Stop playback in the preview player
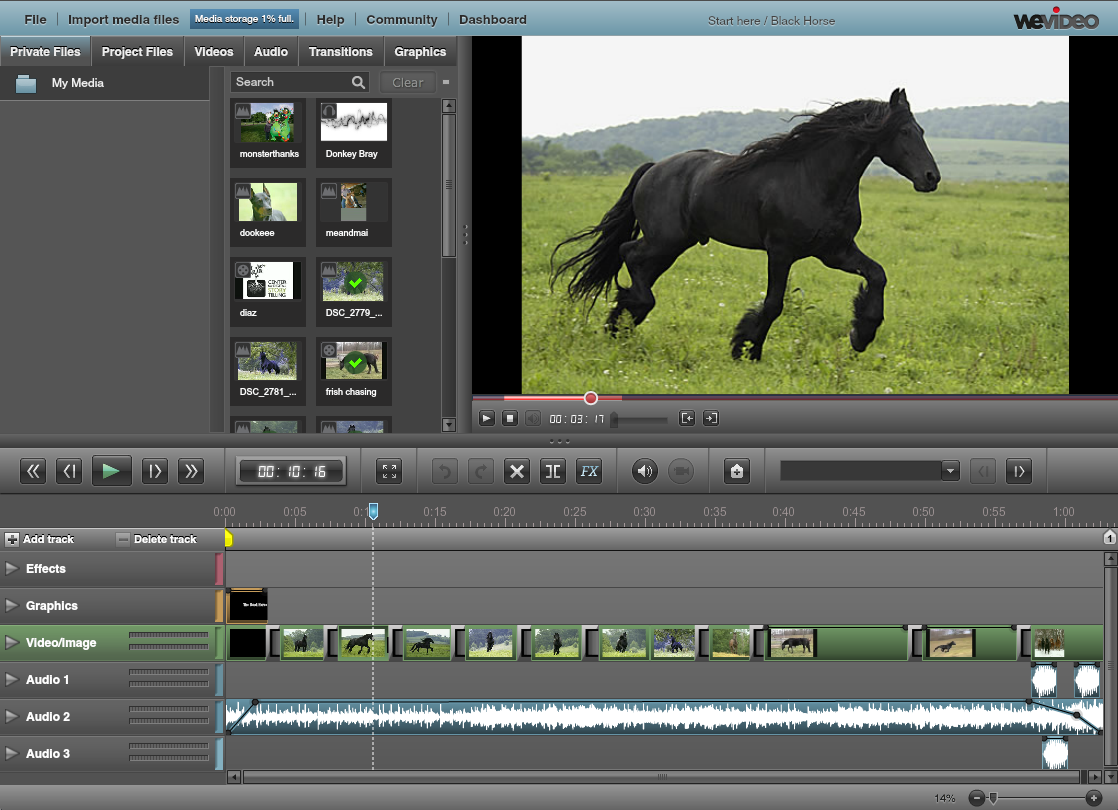Image resolution: width=1118 pixels, height=810 pixels. click(509, 419)
